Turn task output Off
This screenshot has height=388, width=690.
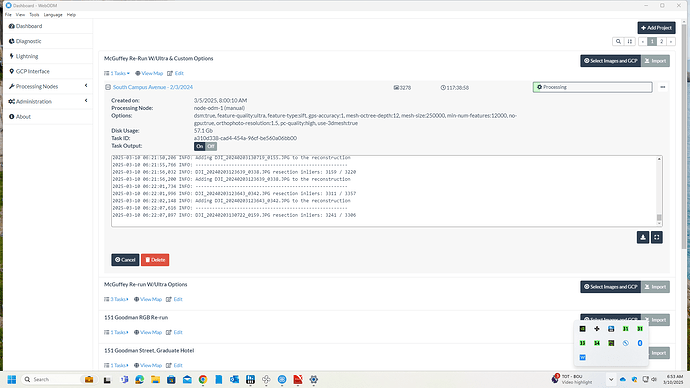coord(211,146)
